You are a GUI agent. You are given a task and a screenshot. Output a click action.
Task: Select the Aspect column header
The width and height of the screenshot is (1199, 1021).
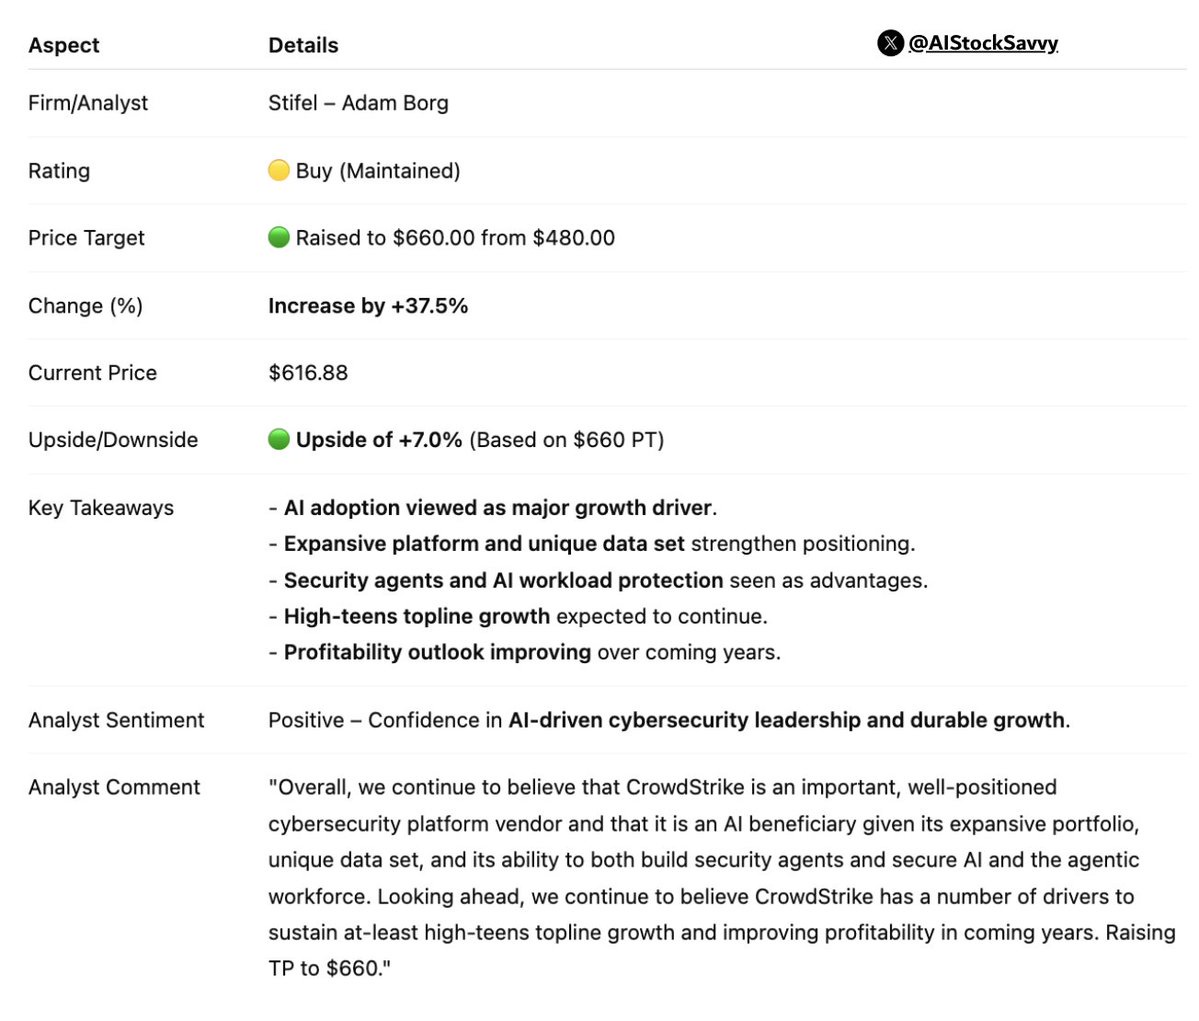click(64, 45)
